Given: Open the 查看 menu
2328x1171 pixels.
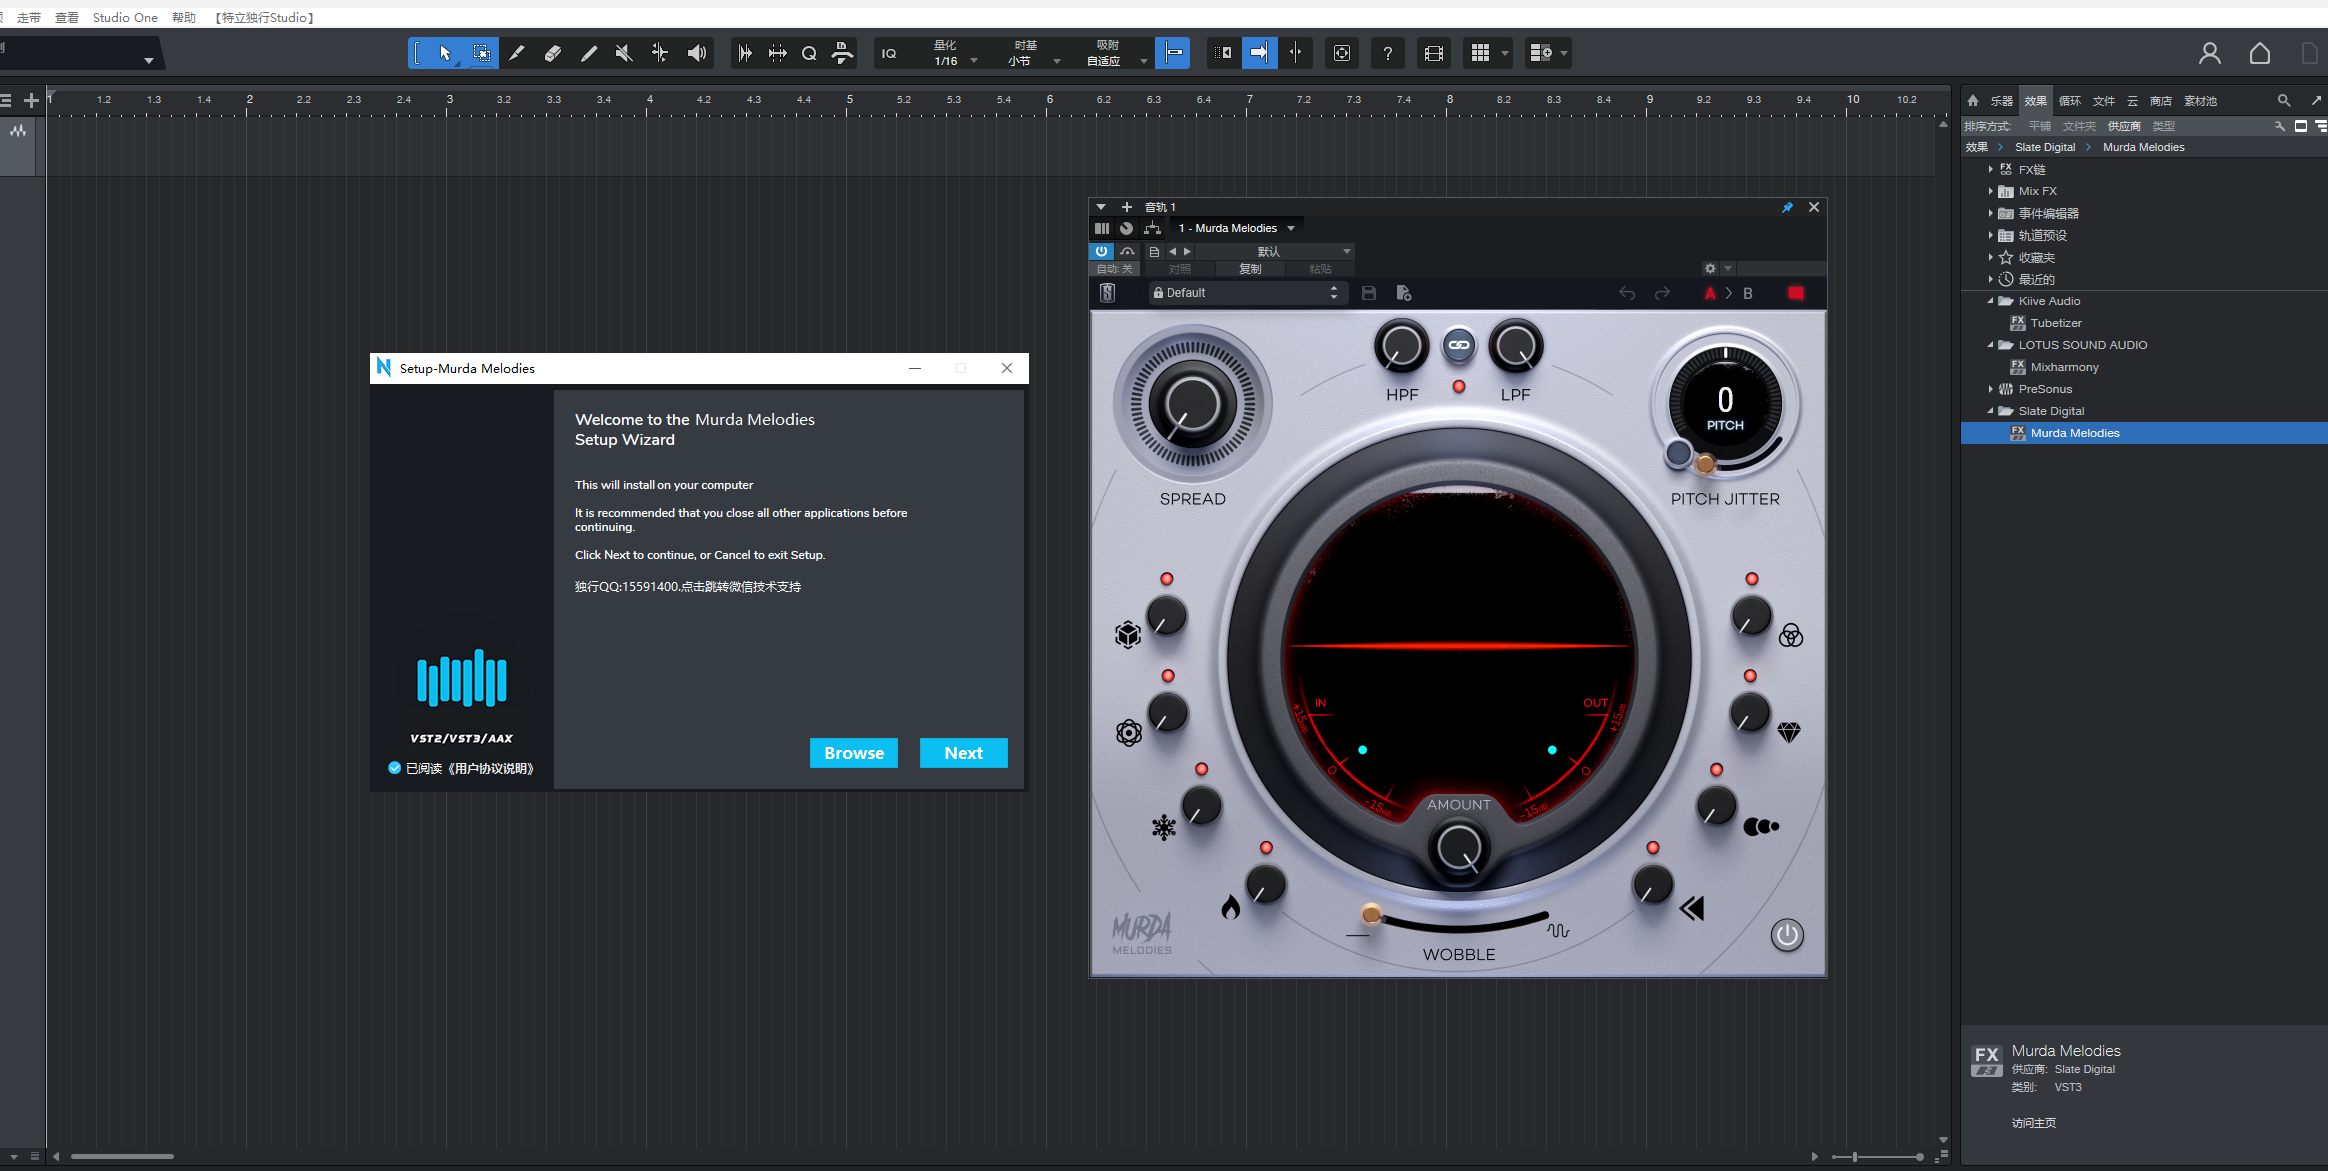Looking at the screenshot, I should (67, 17).
